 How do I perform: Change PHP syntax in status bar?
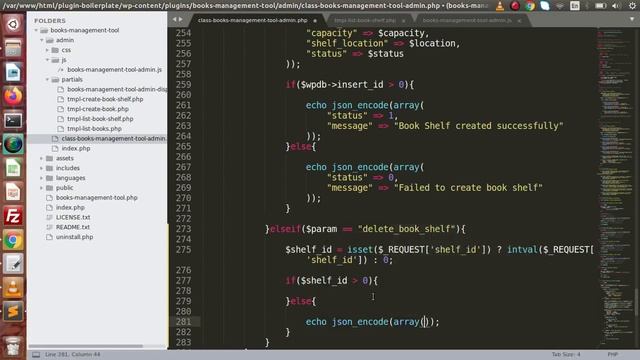pos(612,354)
